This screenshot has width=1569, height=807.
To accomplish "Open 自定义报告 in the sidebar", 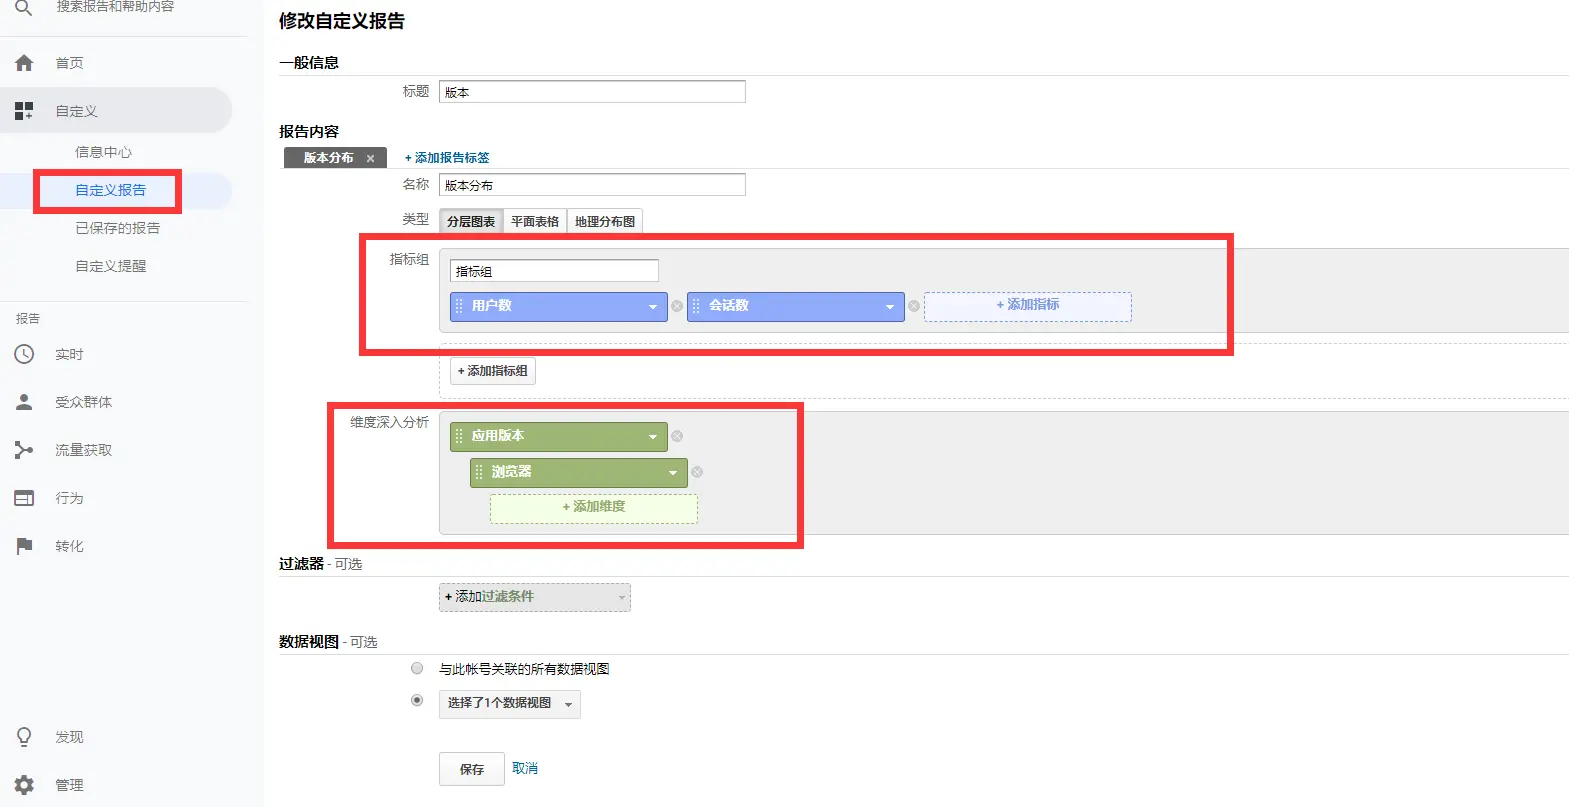I will [x=110, y=190].
